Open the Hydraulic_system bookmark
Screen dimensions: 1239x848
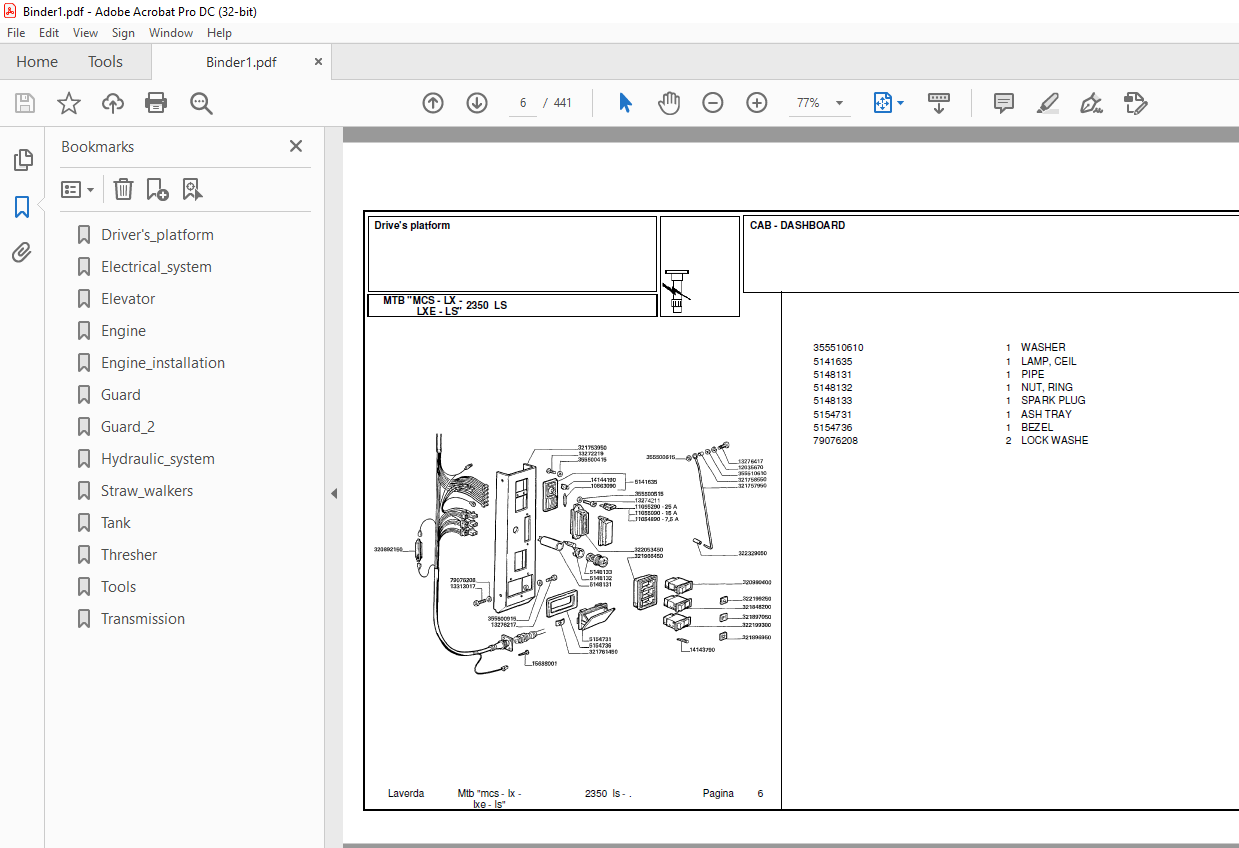pos(158,459)
